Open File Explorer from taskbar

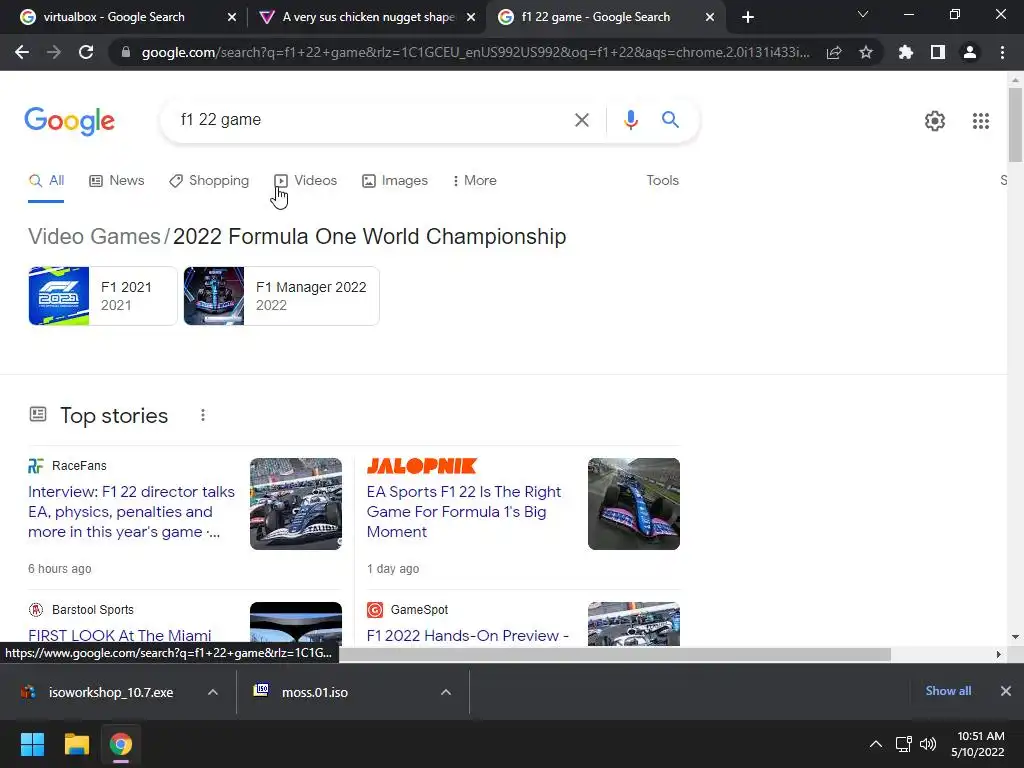pyautogui.click(x=76, y=744)
